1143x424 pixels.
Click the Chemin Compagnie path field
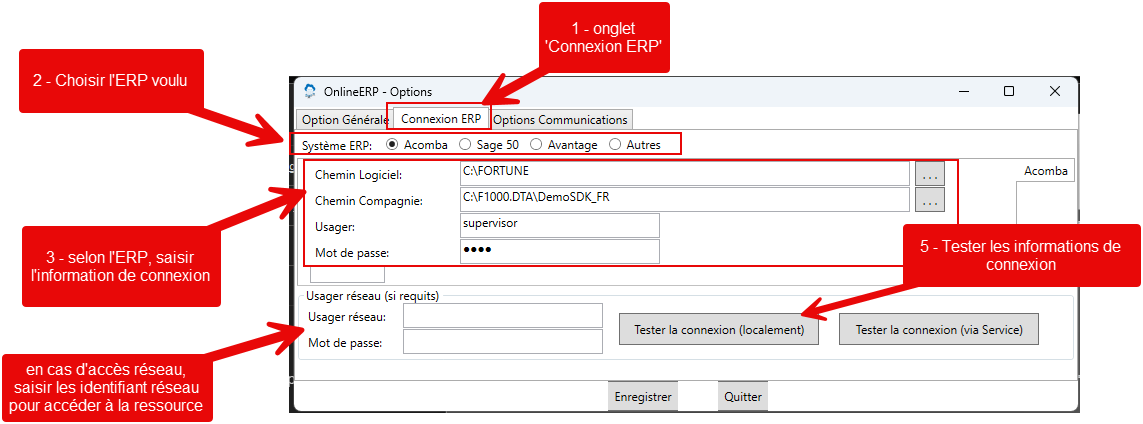(684, 199)
